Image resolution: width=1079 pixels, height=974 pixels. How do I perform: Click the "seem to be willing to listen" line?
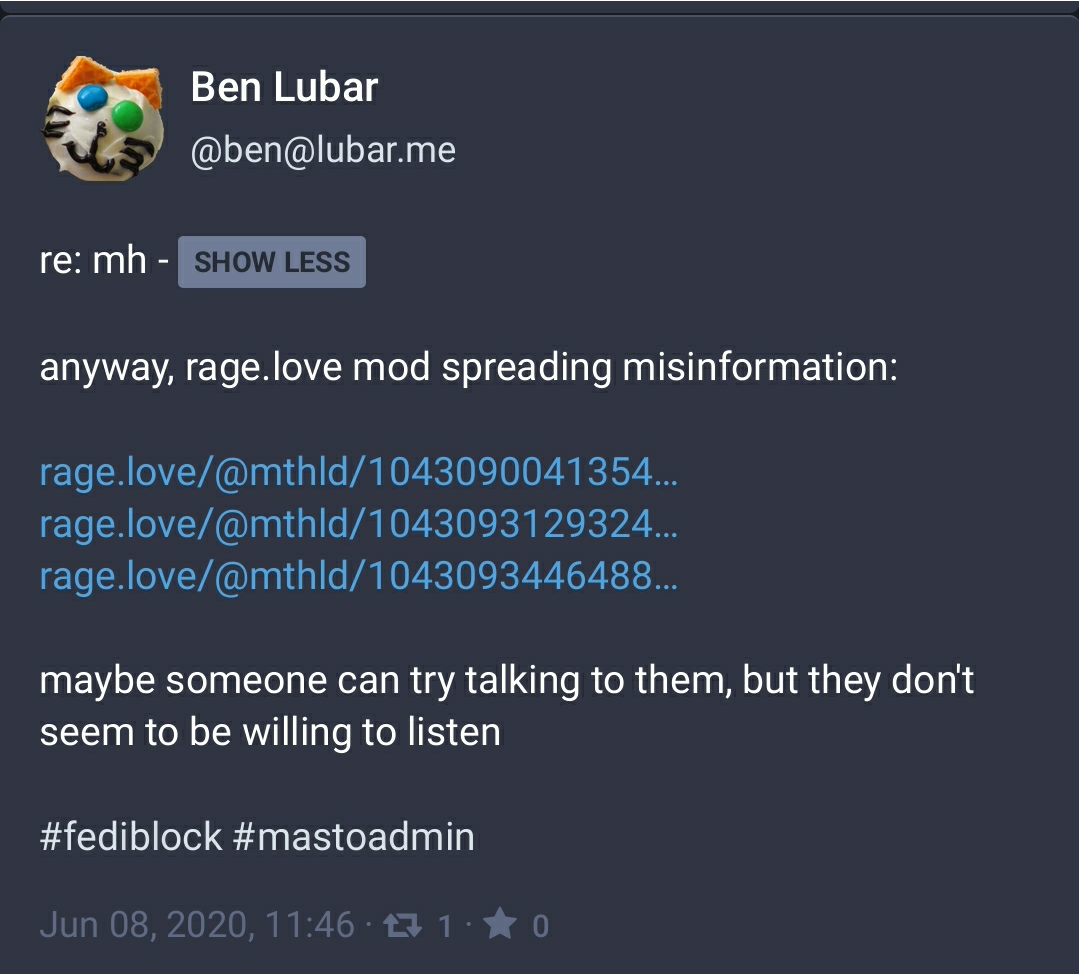coord(270,732)
